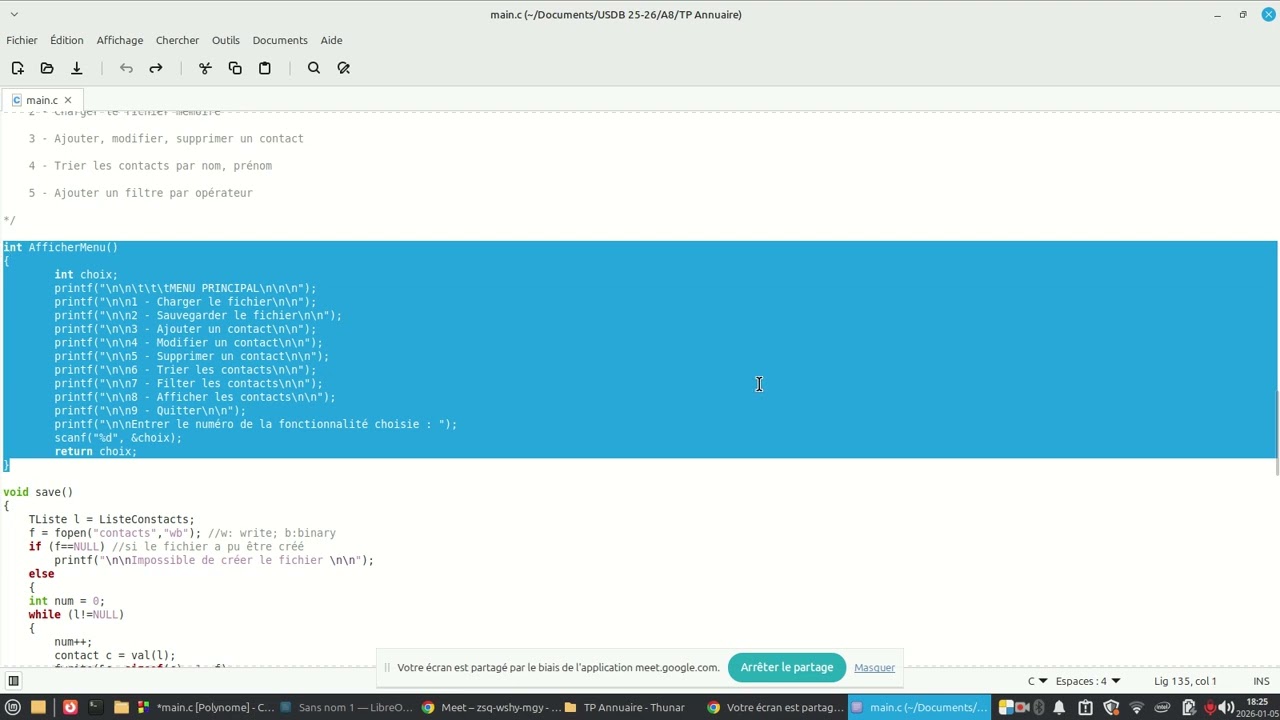Screen dimensions: 1280x720
Task: Click the Bluetooth tray icon
Action: point(1039,707)
